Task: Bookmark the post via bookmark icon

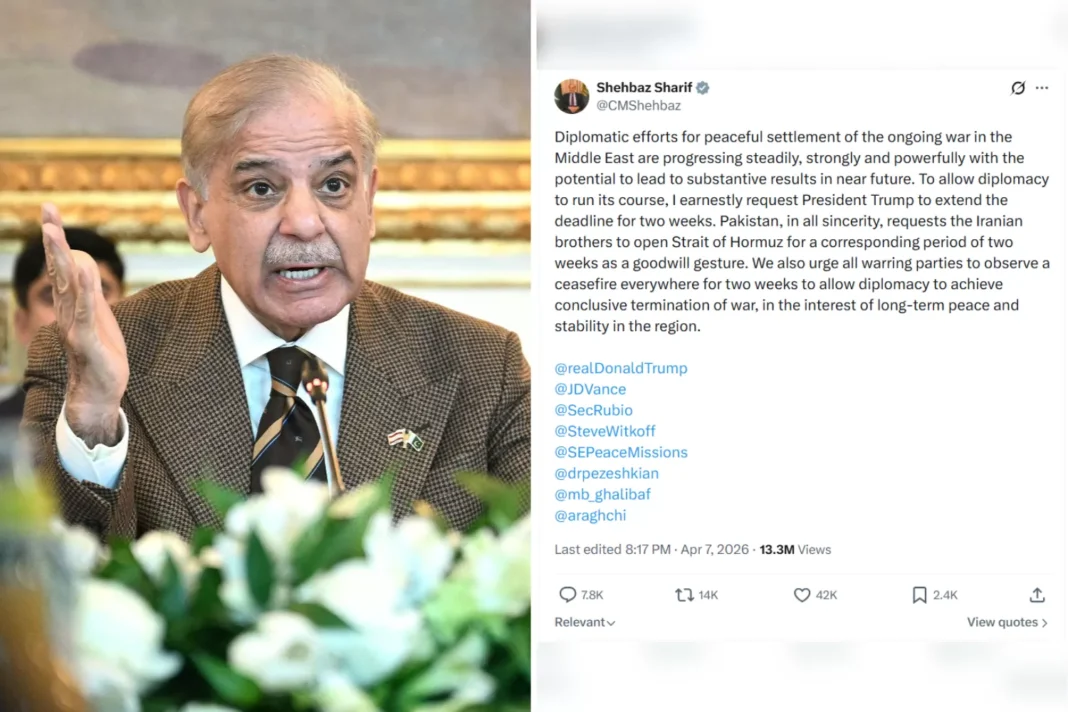Action: 920,595
